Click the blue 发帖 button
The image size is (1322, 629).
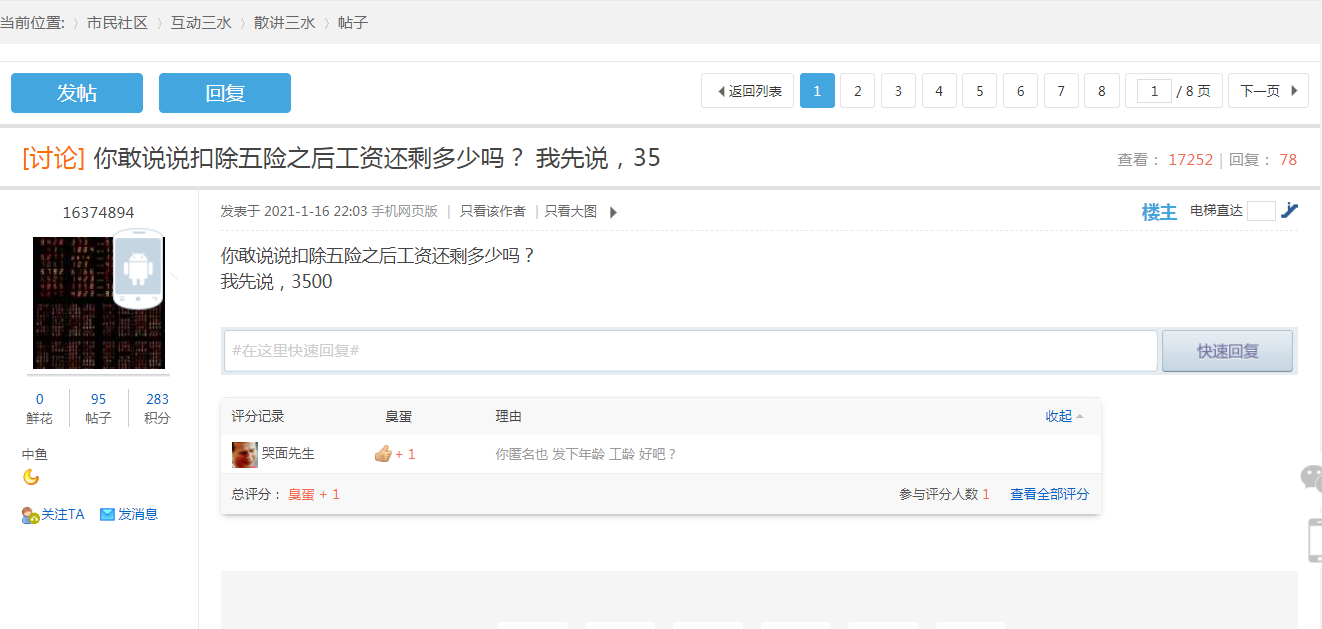tap(77, 93)
